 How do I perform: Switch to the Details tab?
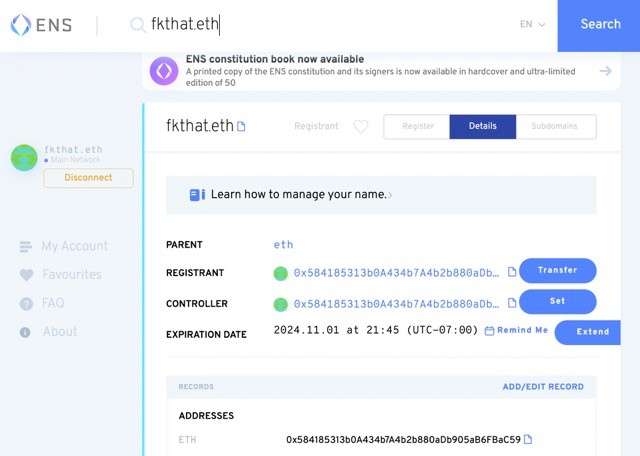483,126
